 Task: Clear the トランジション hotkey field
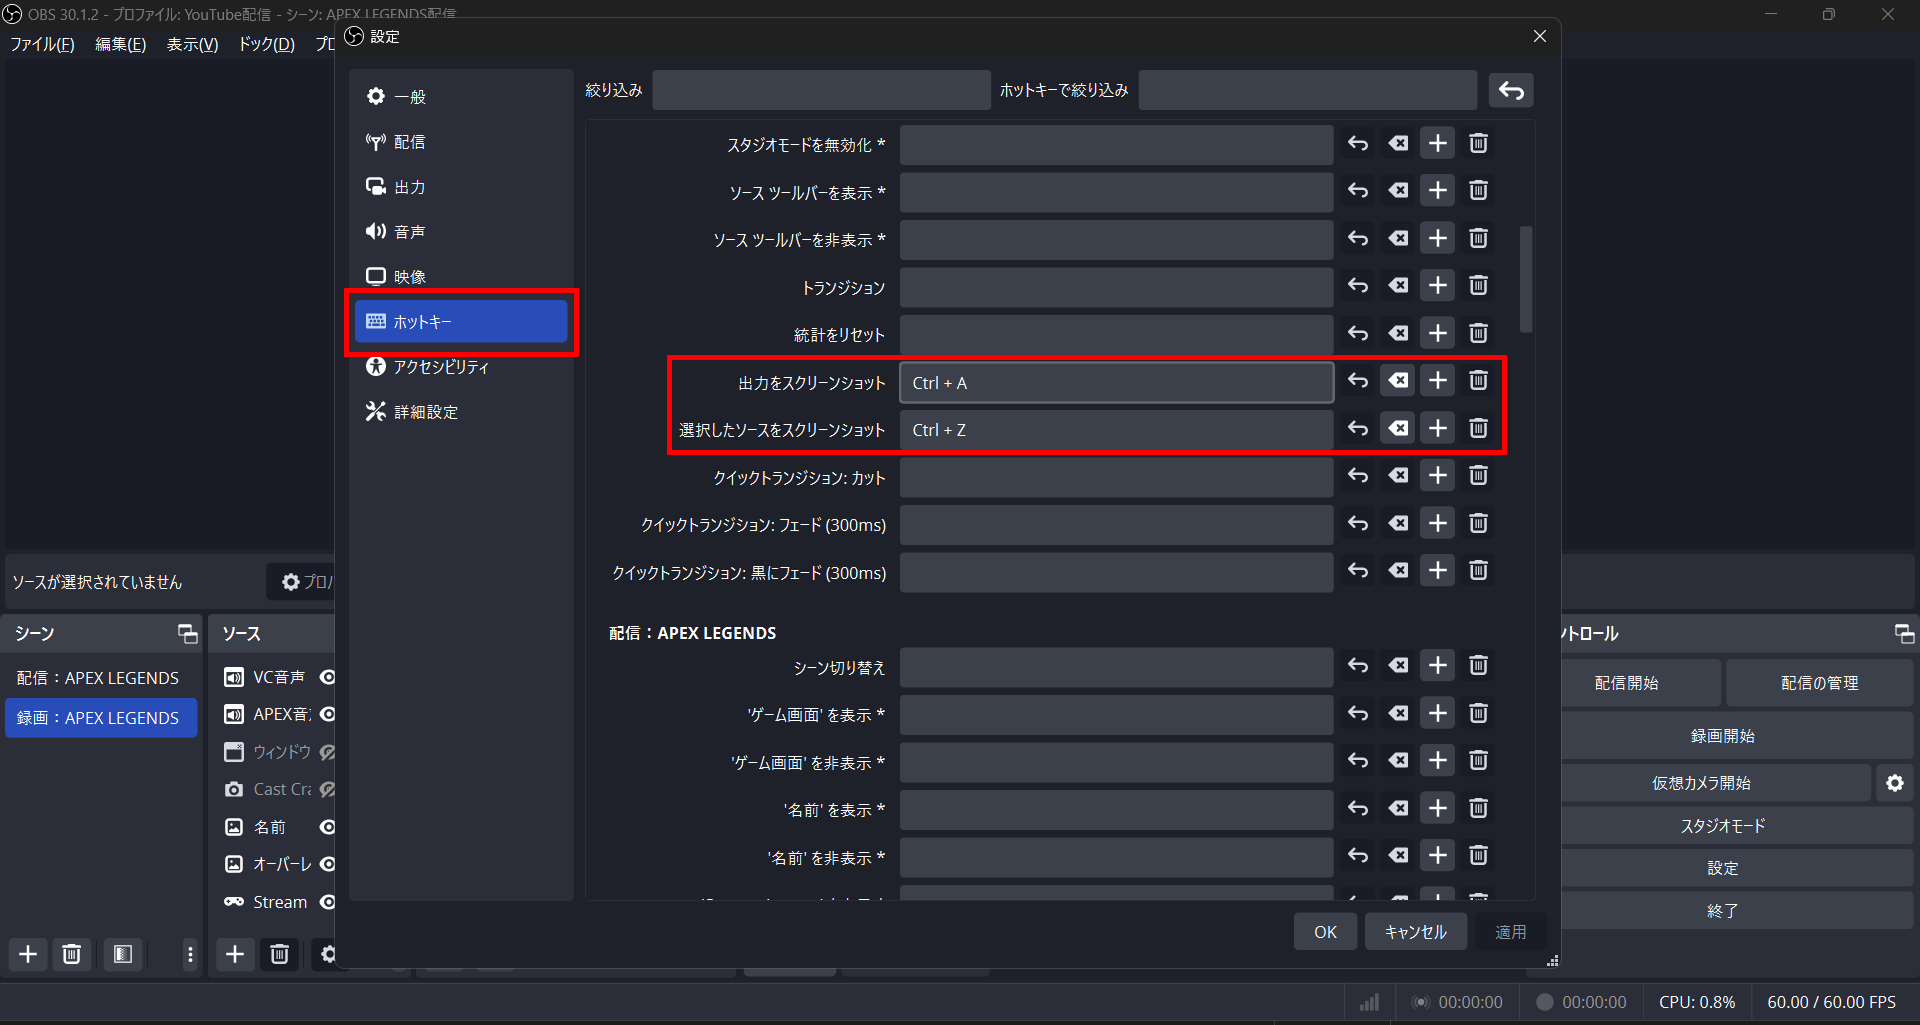point(1398,286)
